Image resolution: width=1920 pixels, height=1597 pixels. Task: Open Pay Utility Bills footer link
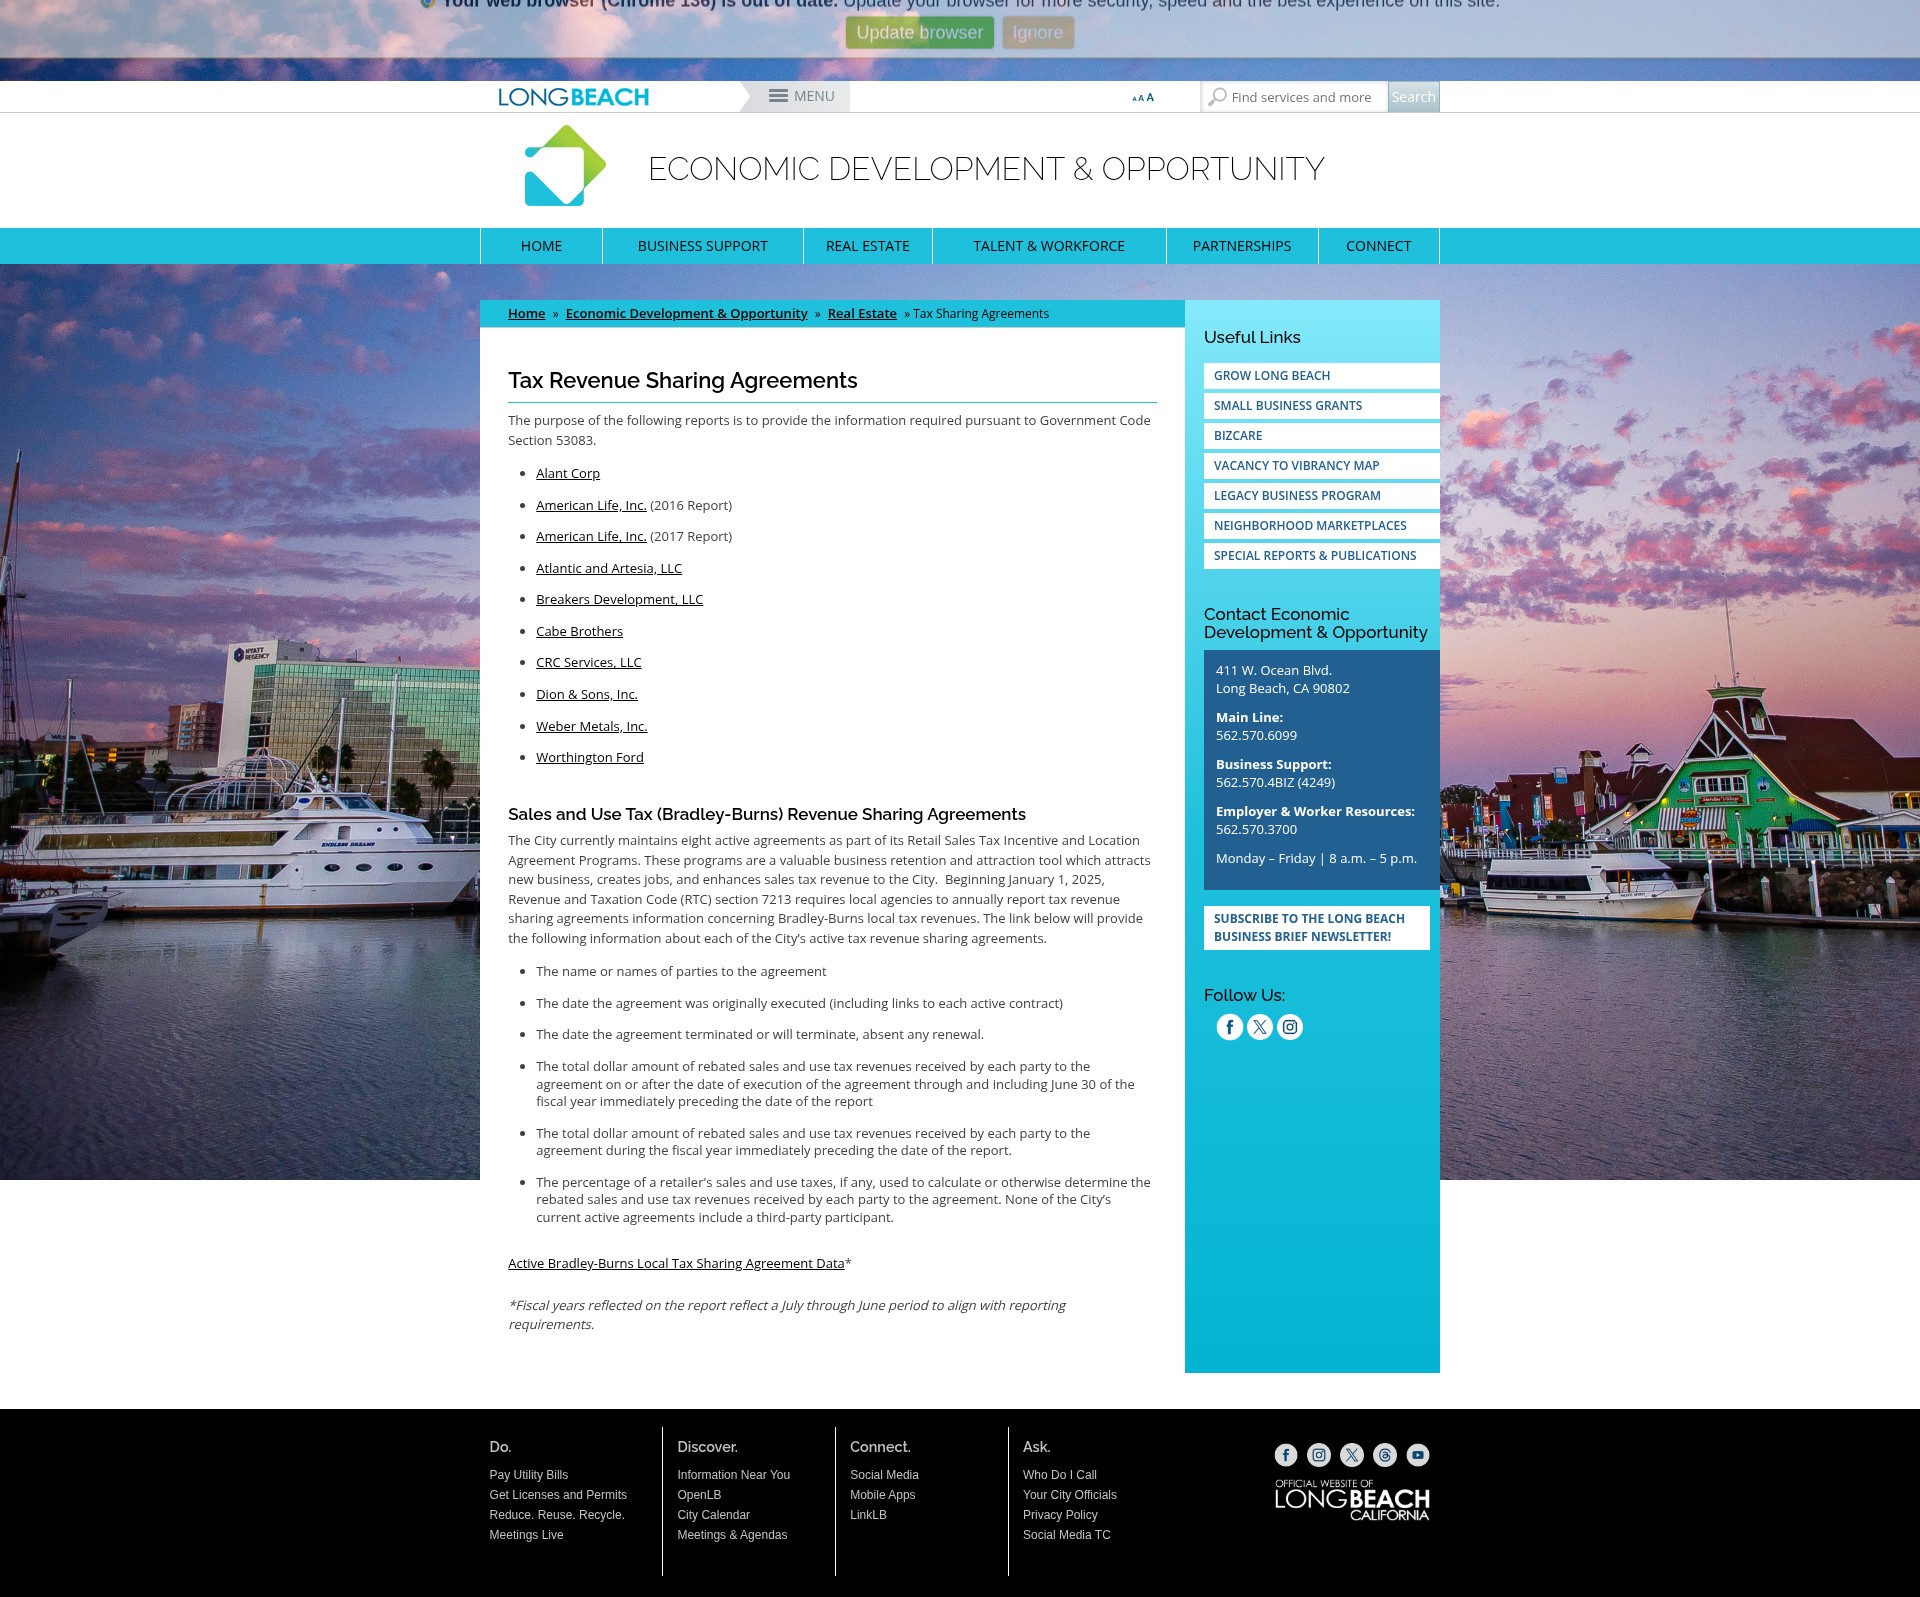529,1475
